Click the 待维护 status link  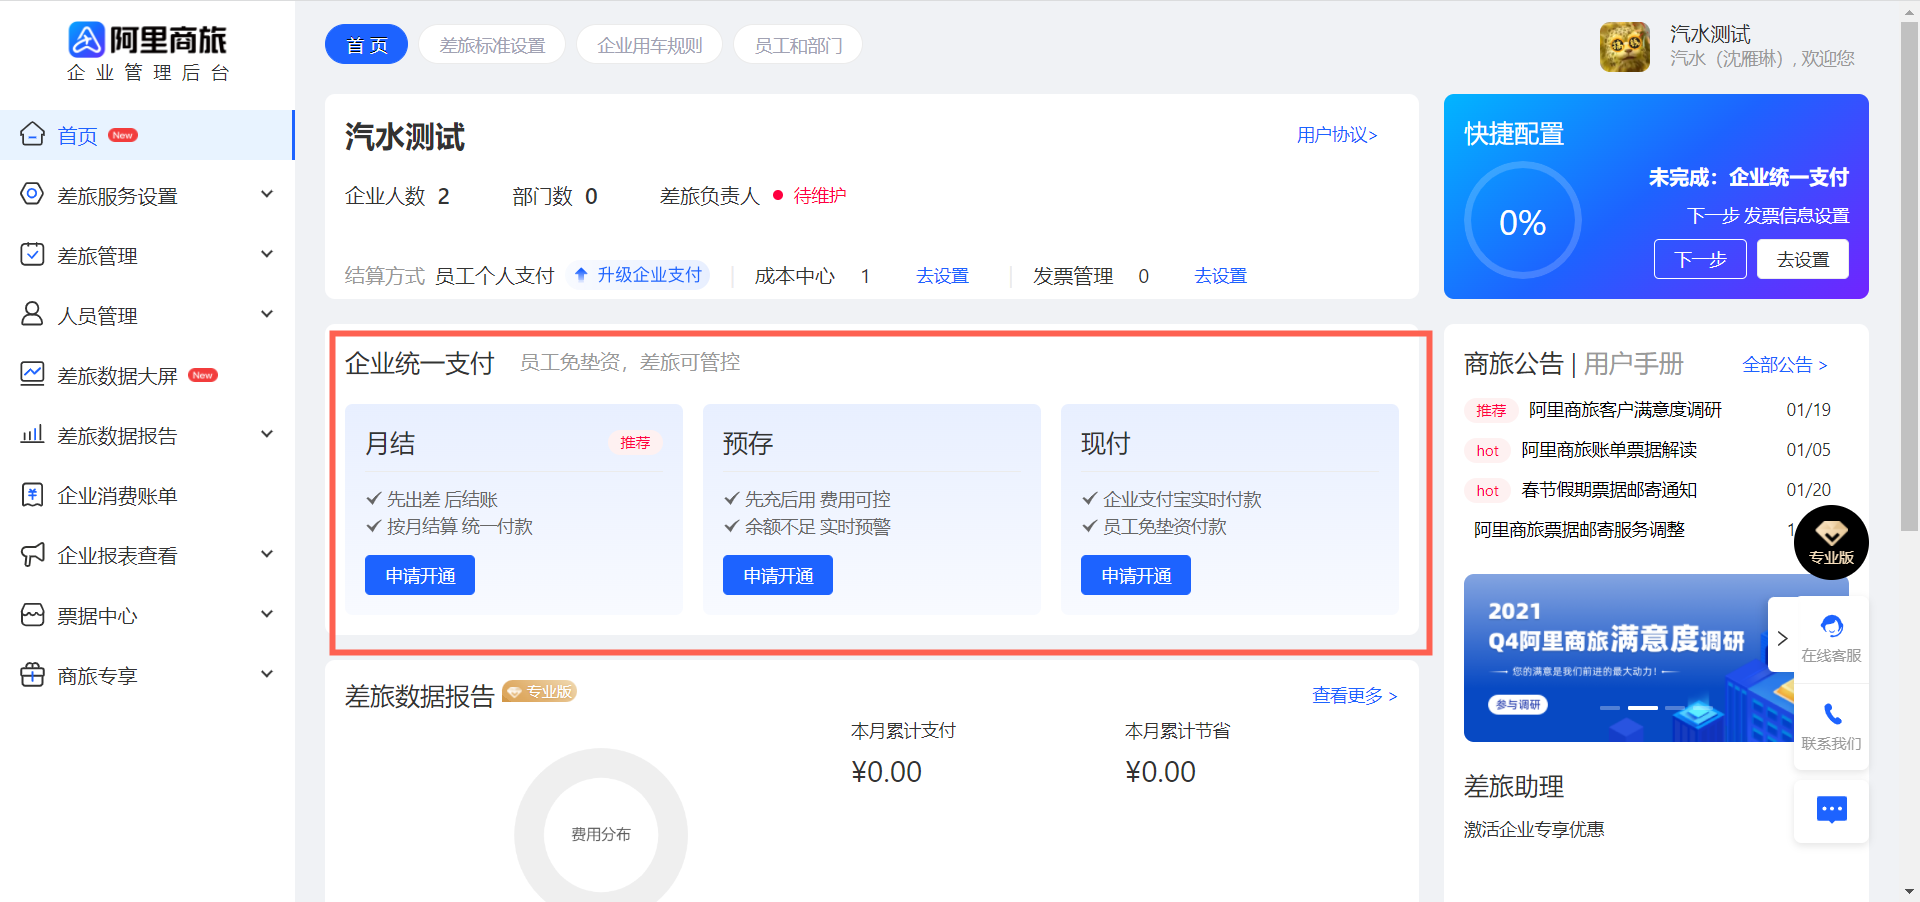(820, 195)
